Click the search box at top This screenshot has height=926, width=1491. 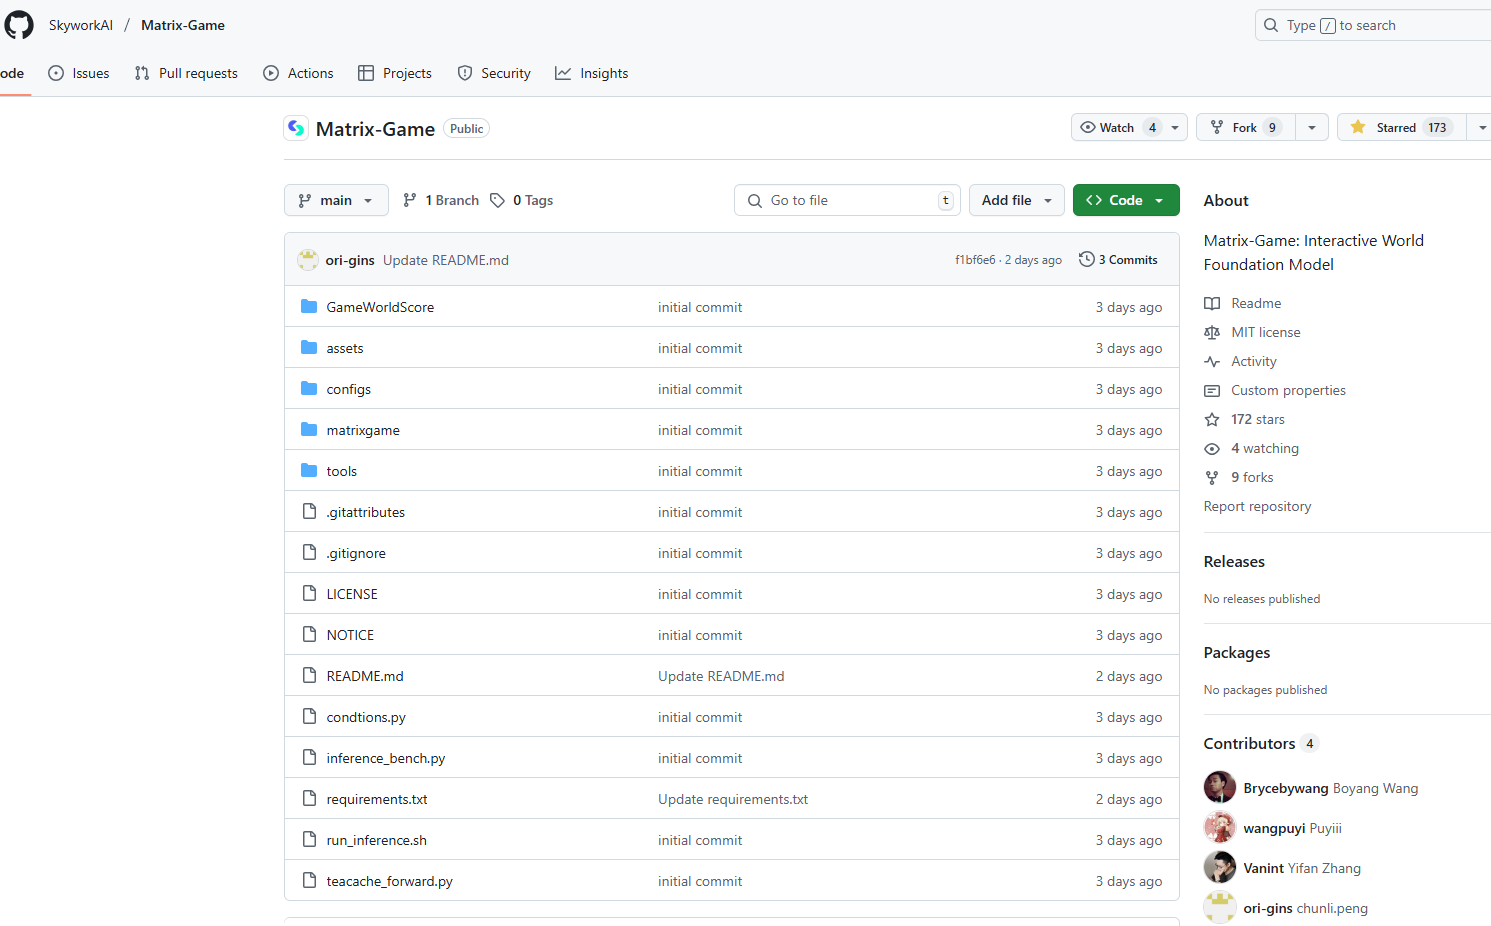point(1372,25)
